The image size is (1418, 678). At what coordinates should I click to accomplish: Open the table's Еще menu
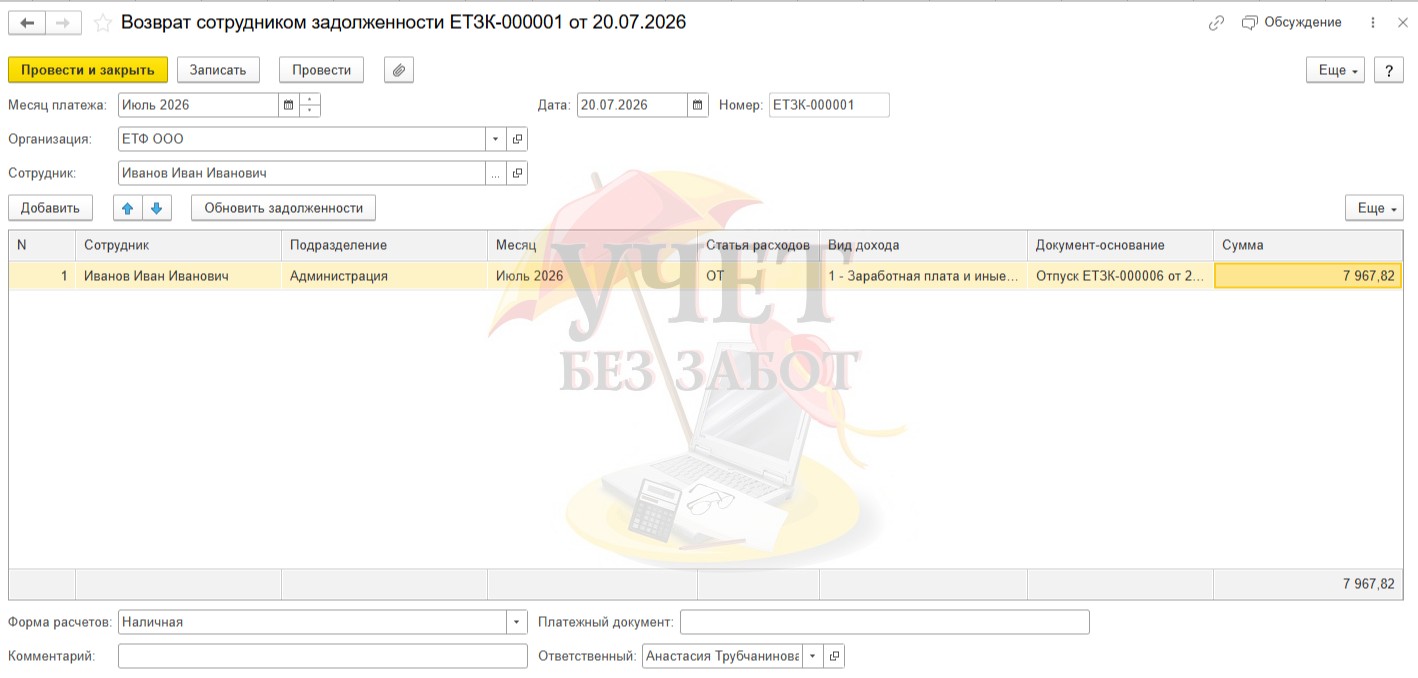(x=1374, y=208)
